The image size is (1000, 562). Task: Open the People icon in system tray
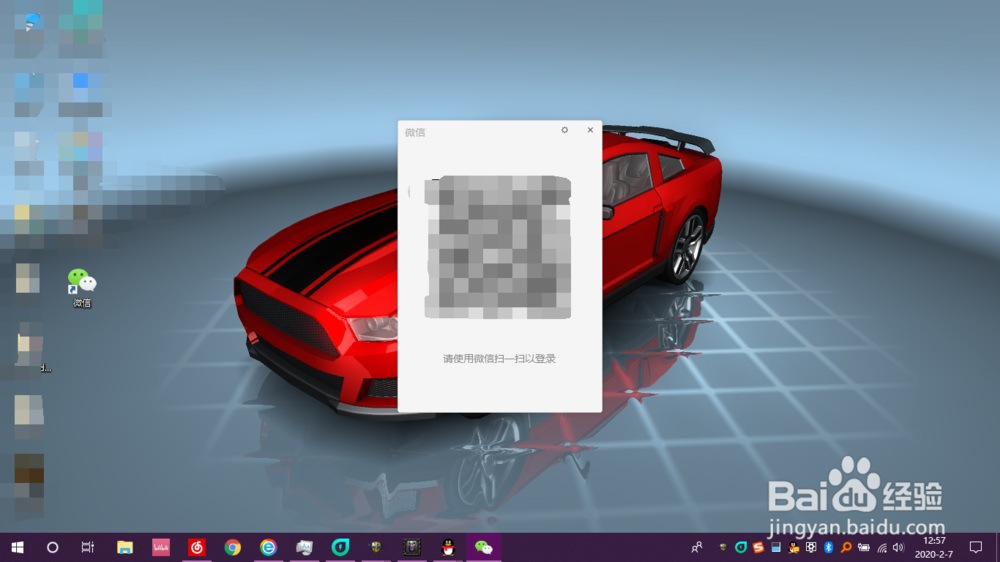pyautogui.click(x=696, y=547)
